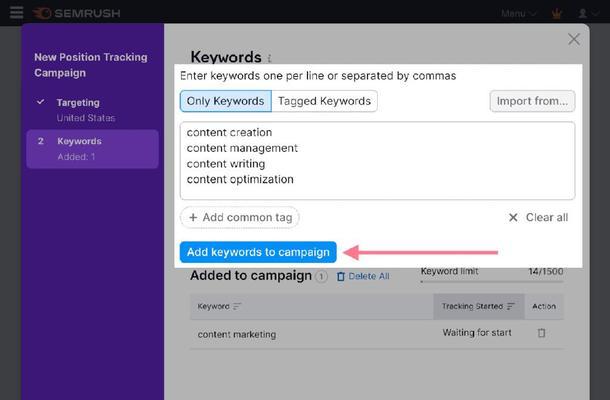Click inside the keywords text area
Viewport: 610px width, 400px height.
click(x=377, y=161)
